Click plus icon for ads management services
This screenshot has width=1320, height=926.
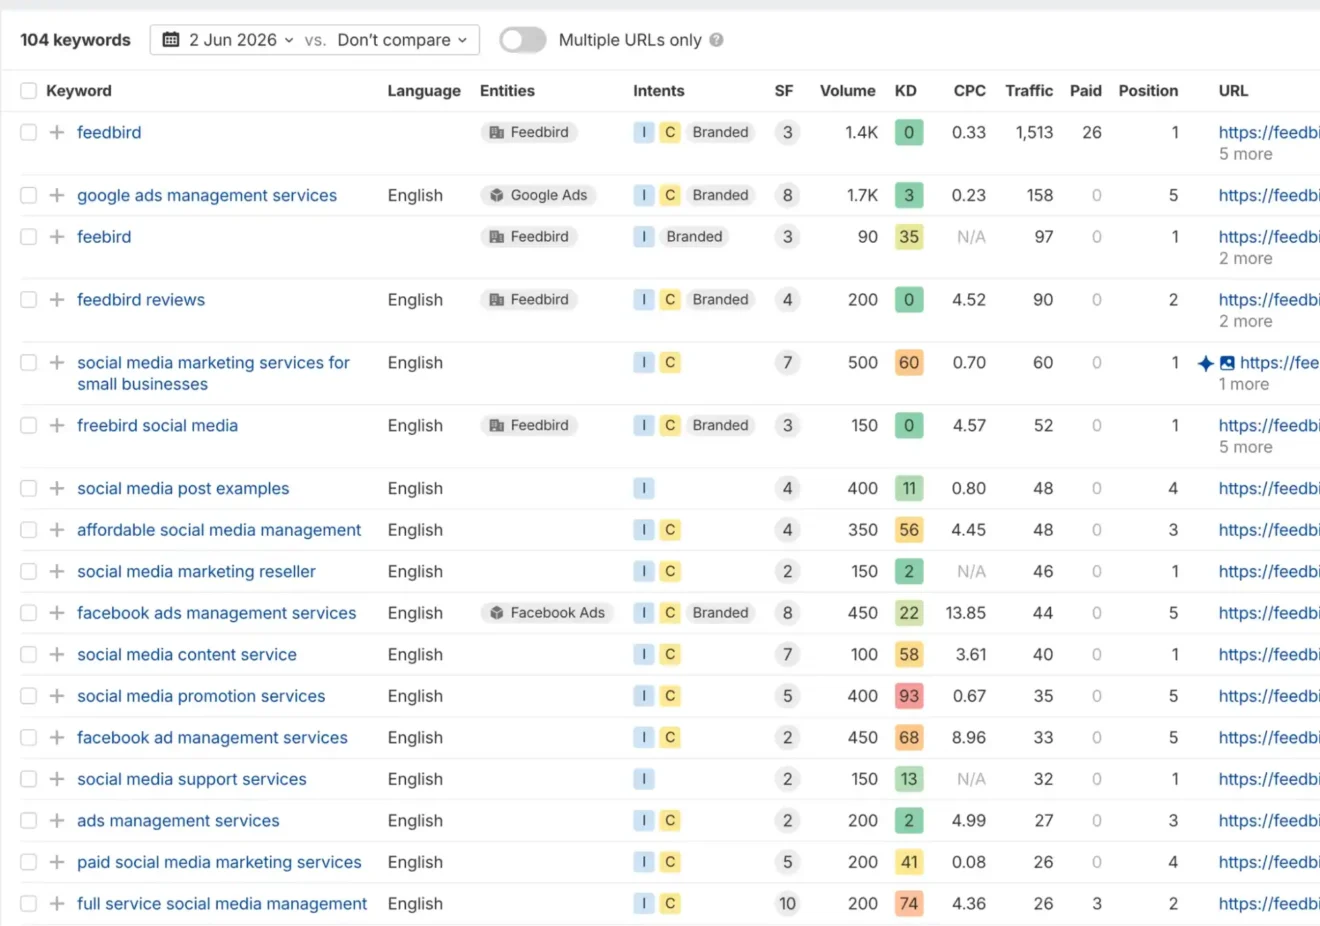pyautogui.click(x=57, y=821)
